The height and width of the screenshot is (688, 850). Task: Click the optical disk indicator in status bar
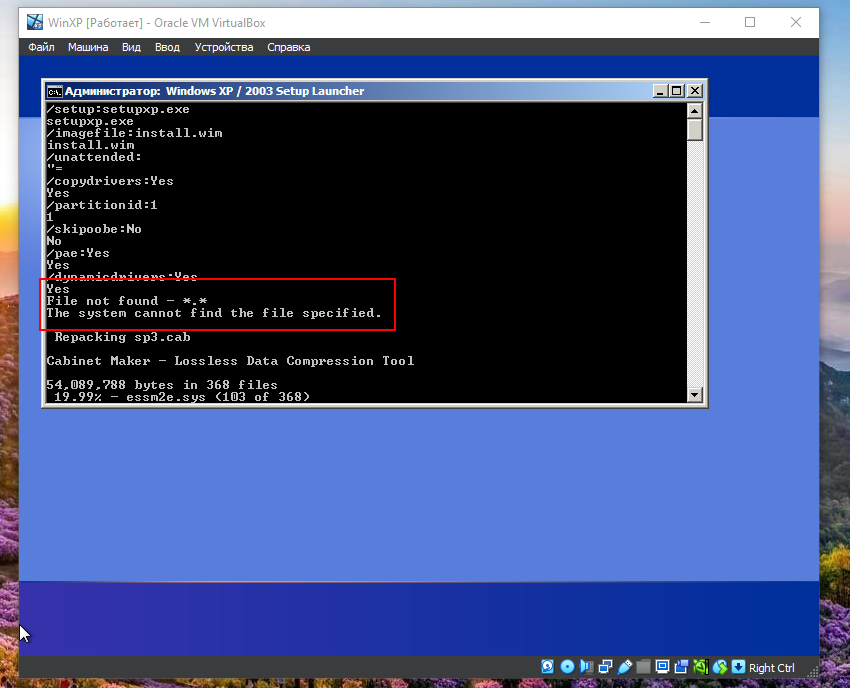(567, 667)
